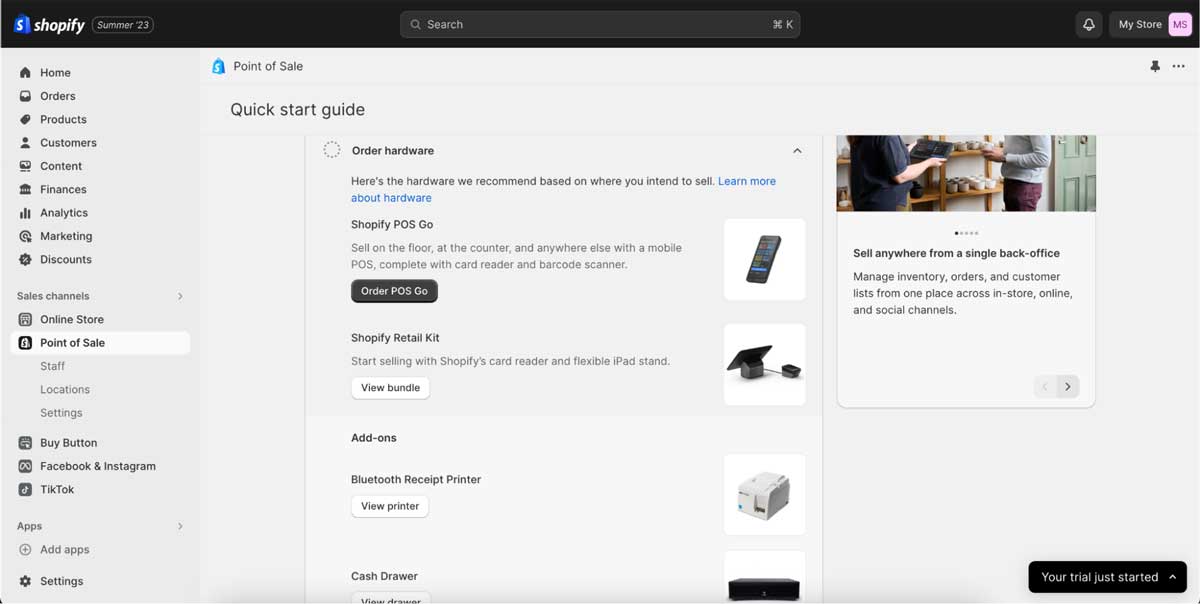The image size is (1200, 604).
Task: Select the second carousel pagination dot
Action: (961, 231)
